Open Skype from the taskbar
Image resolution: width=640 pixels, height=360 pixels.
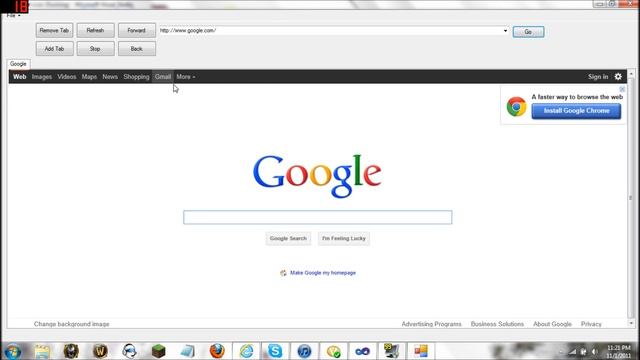point(275,351)
